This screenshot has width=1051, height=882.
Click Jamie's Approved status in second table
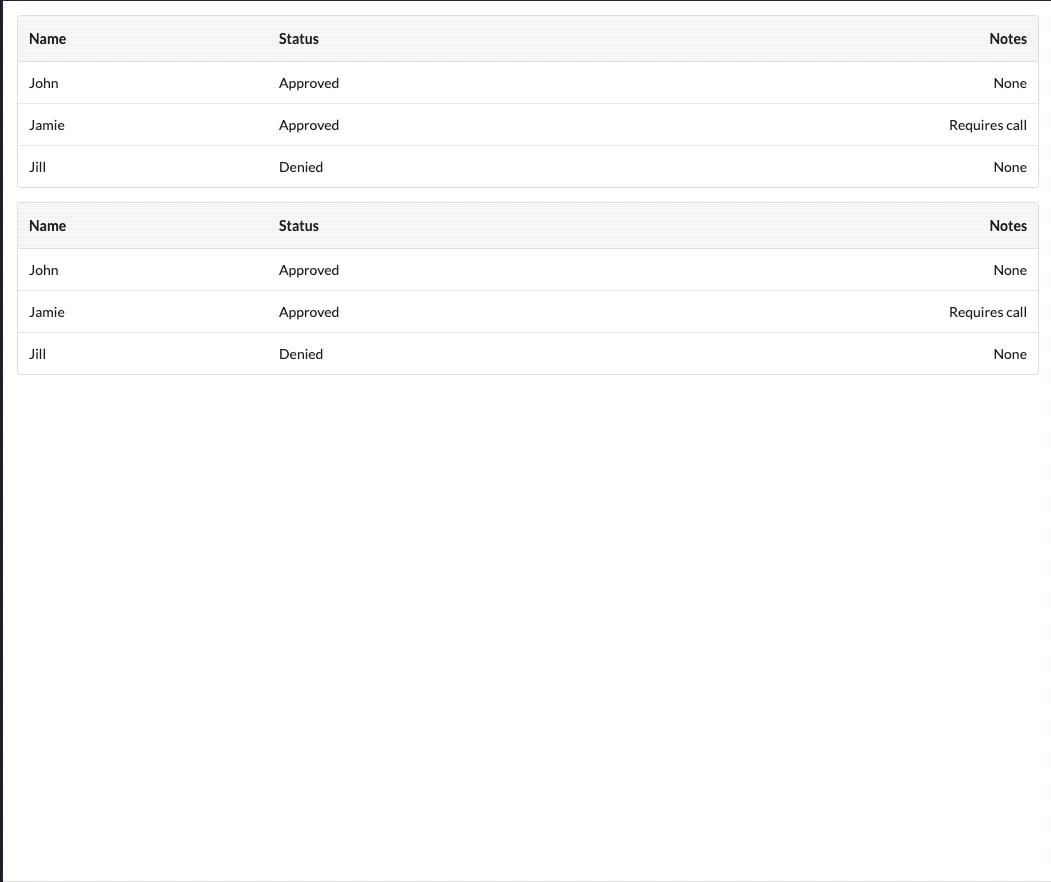pos(308,312)
